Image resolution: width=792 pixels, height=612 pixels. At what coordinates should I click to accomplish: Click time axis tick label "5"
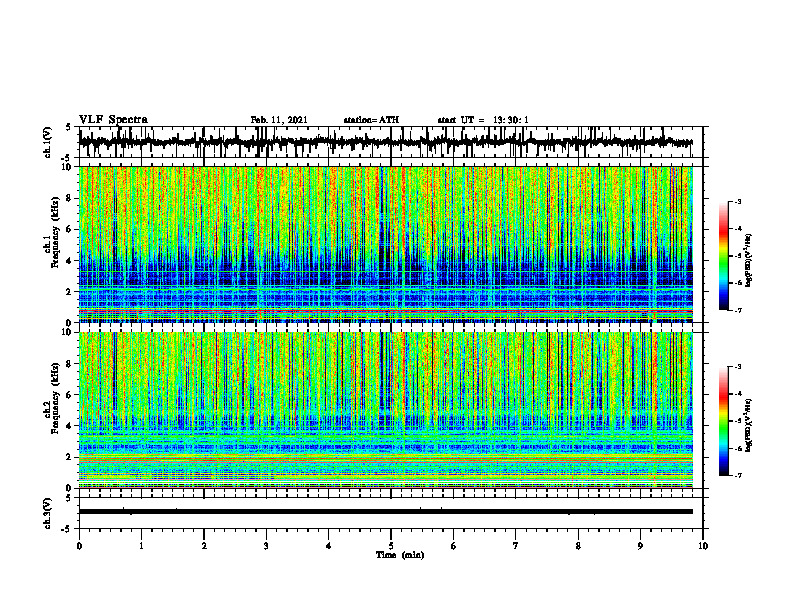(x=391, y=546)
